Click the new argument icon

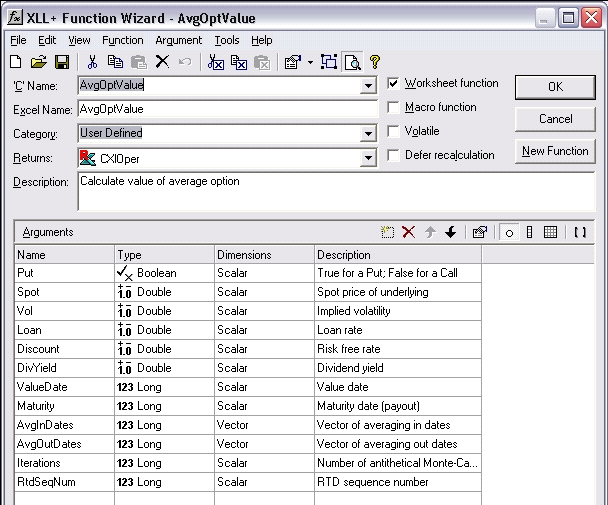click(x=387, y=232)
